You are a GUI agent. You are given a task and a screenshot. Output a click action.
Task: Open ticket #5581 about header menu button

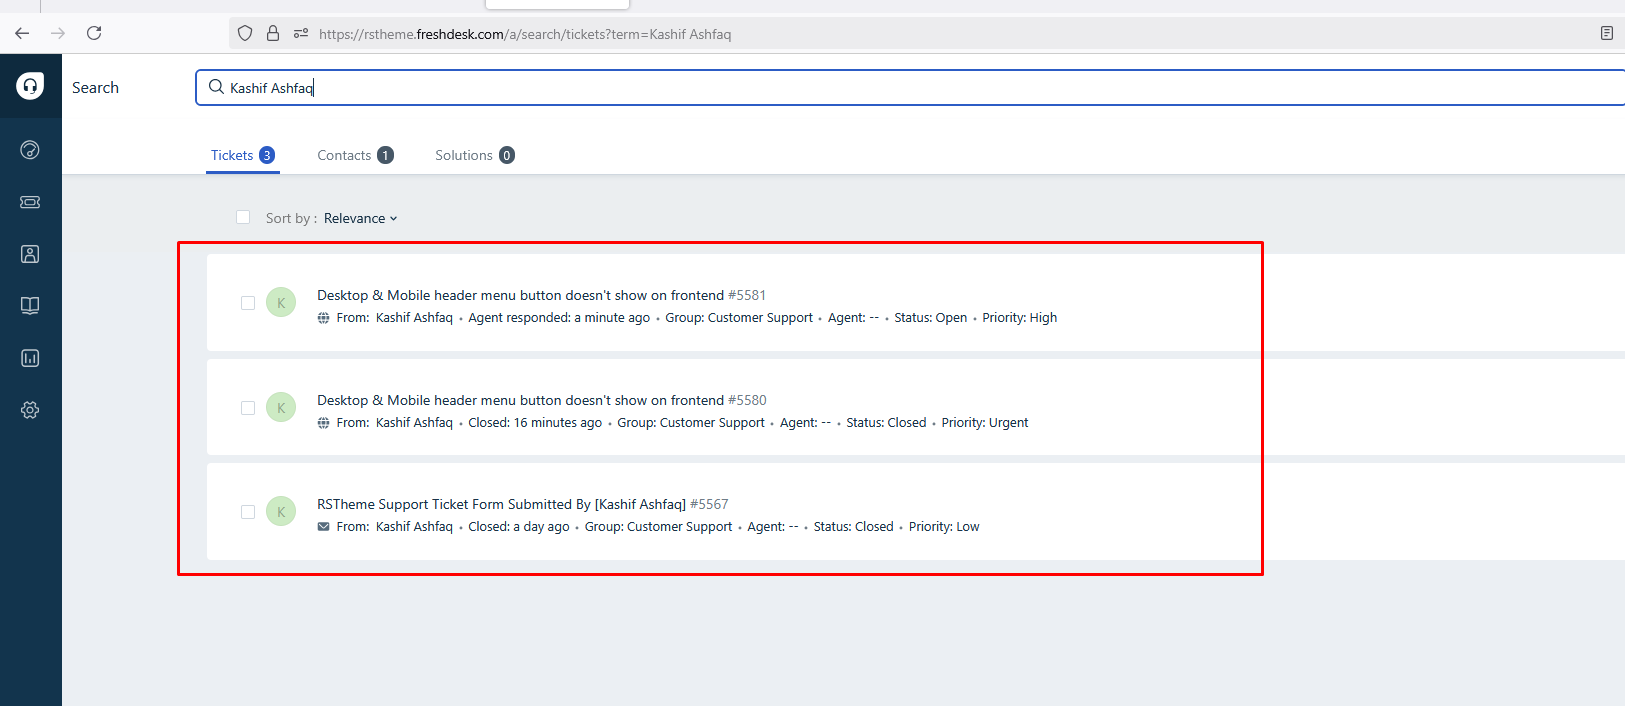click(x=520, y=295)
